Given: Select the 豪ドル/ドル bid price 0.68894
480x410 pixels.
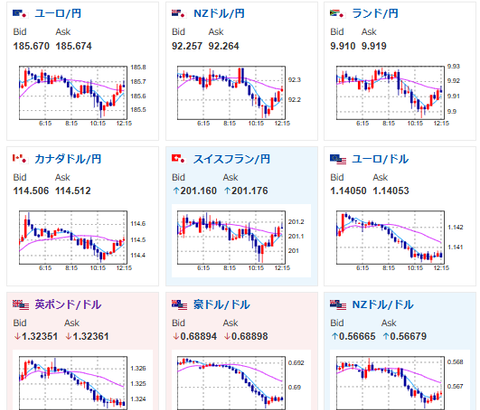Looking at the screenshot, I should point(199,336).
